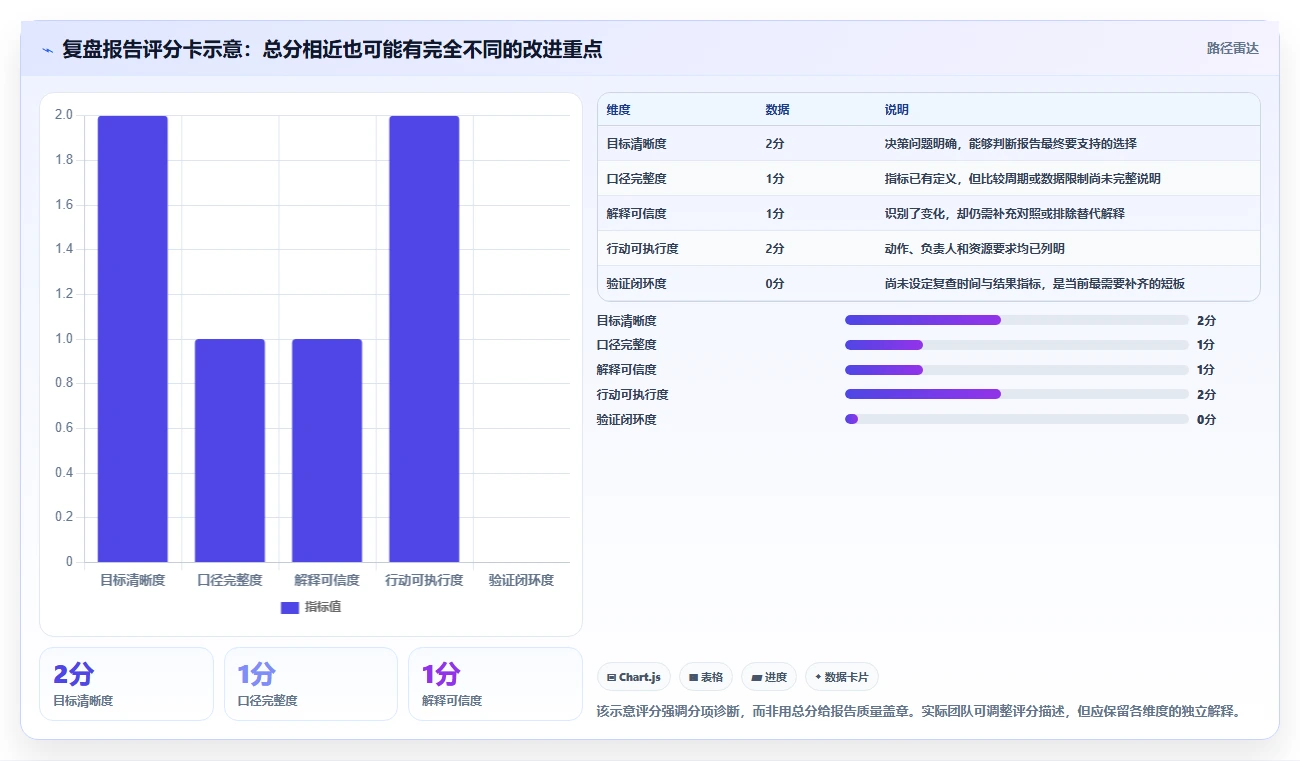
Task: Toggle the 指标值 legend color swatch
Action: (x=290, y=607)
